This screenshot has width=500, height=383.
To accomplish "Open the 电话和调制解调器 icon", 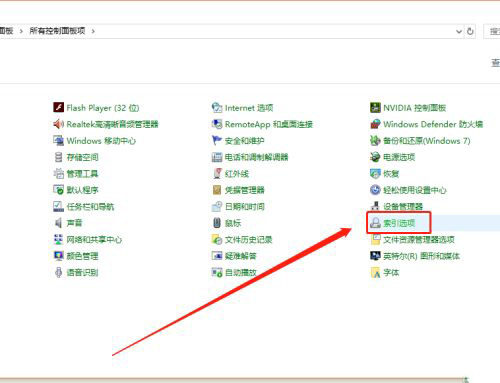I will 217,157.
